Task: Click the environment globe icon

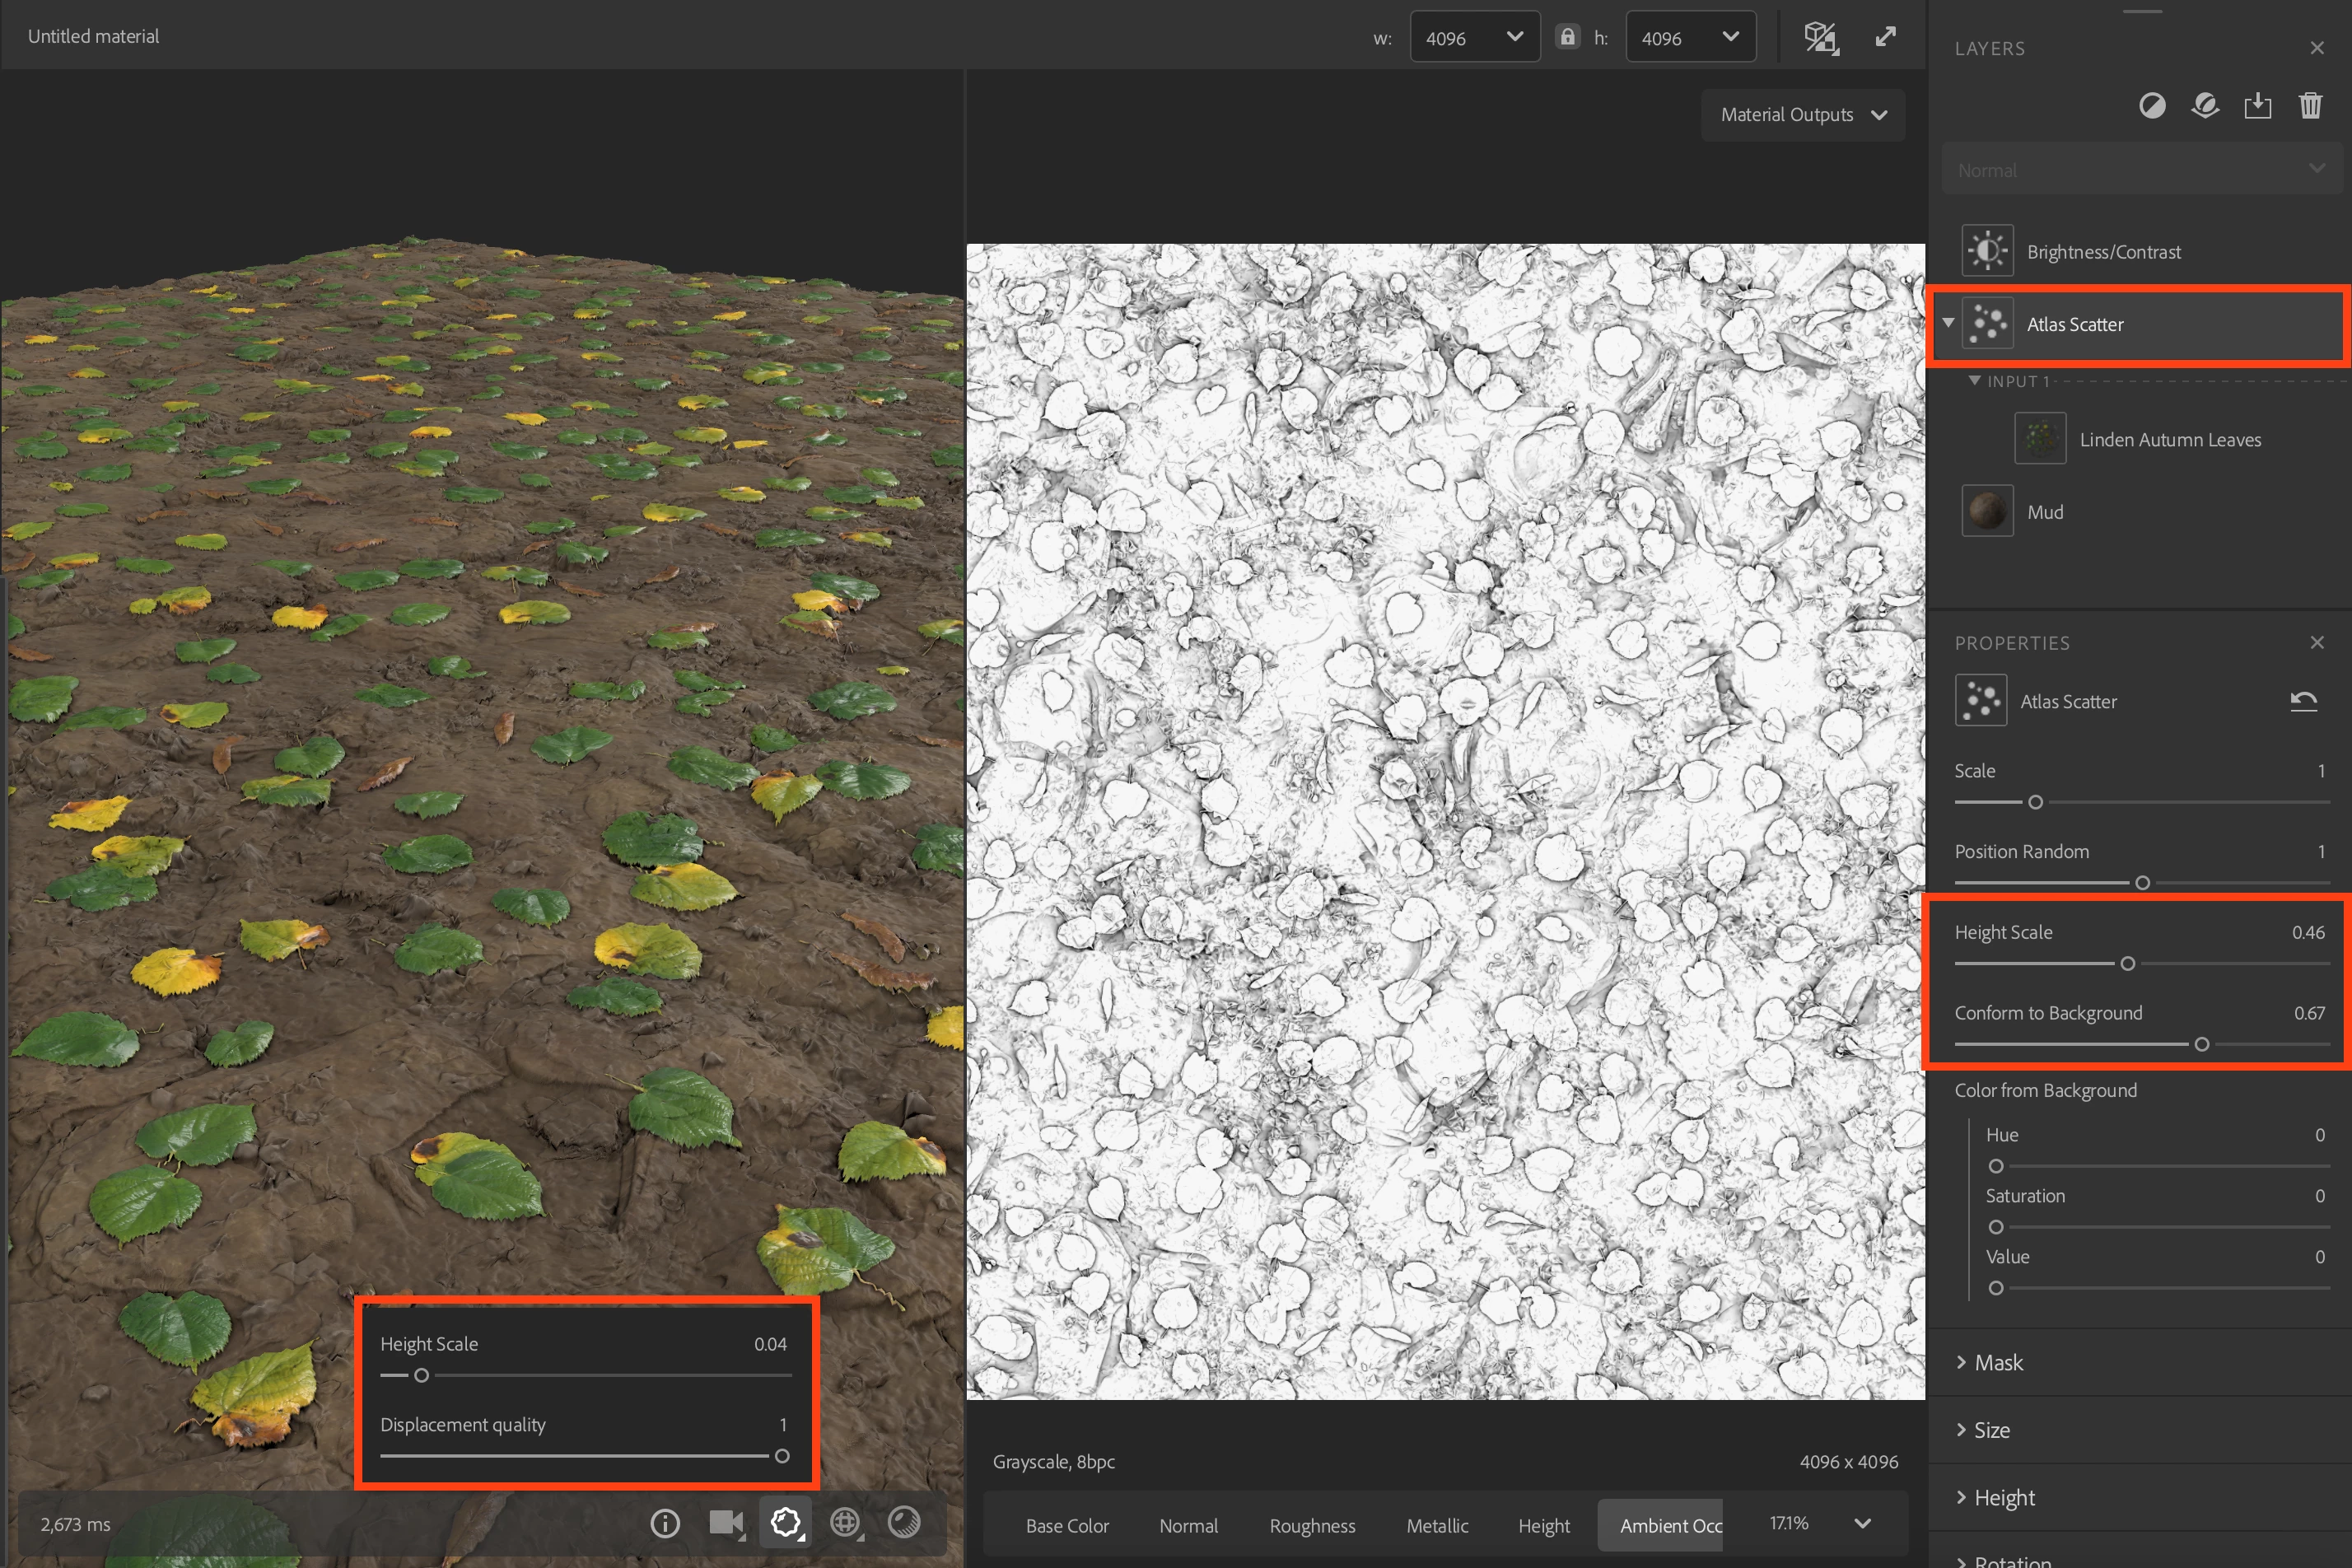Action: click(845, 1523)
